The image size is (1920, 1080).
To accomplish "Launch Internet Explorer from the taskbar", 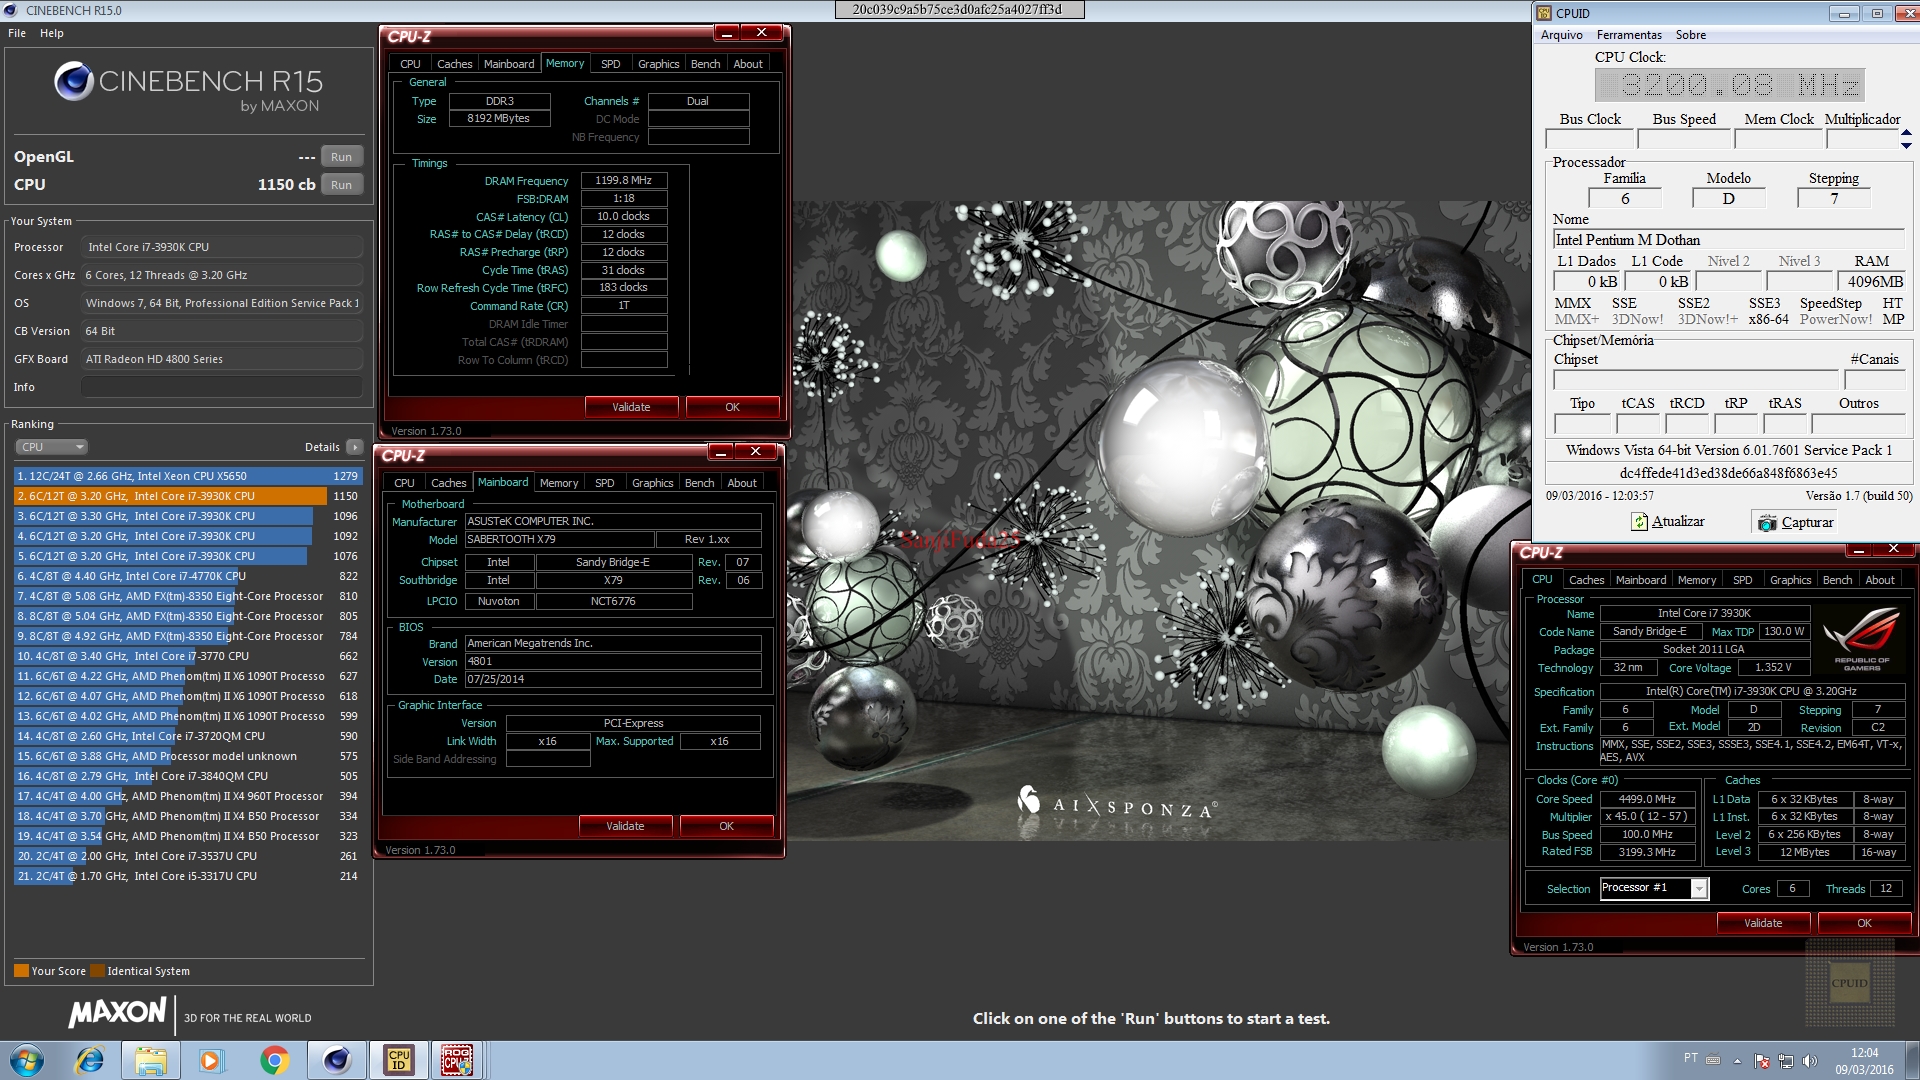I will [90, 1060].
